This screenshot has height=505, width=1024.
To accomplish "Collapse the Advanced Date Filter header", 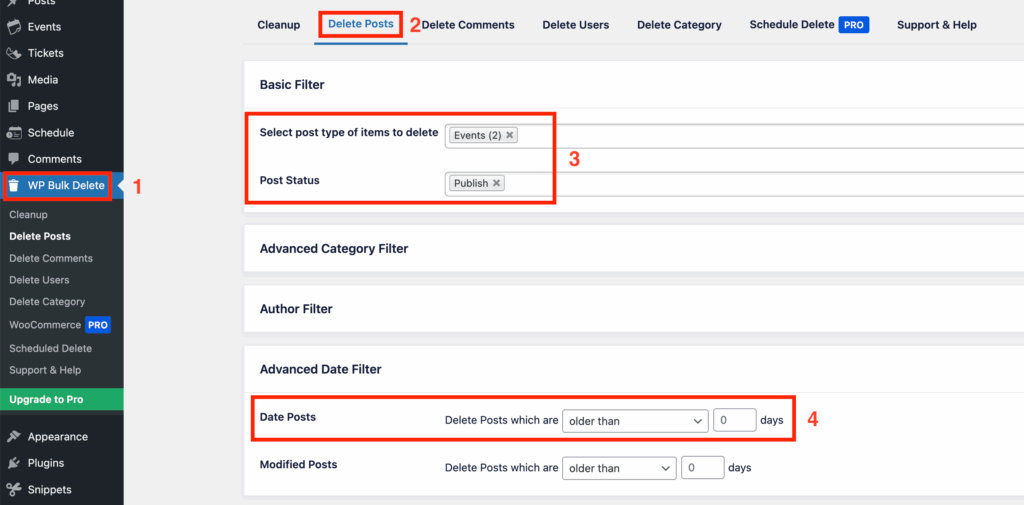I will [633, 369].
